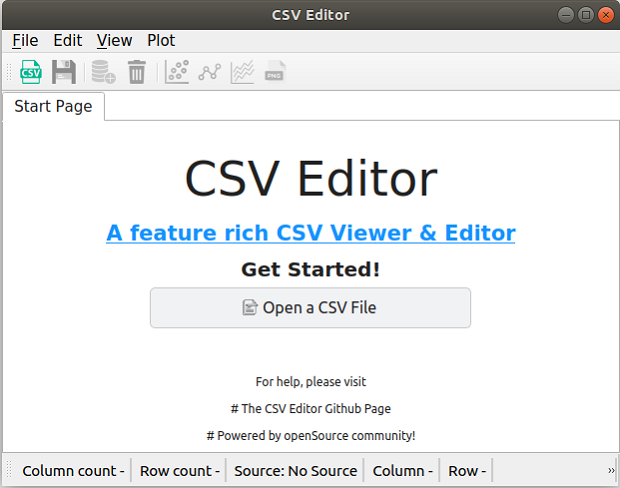Click the trash delete icon

click(137, 72)
